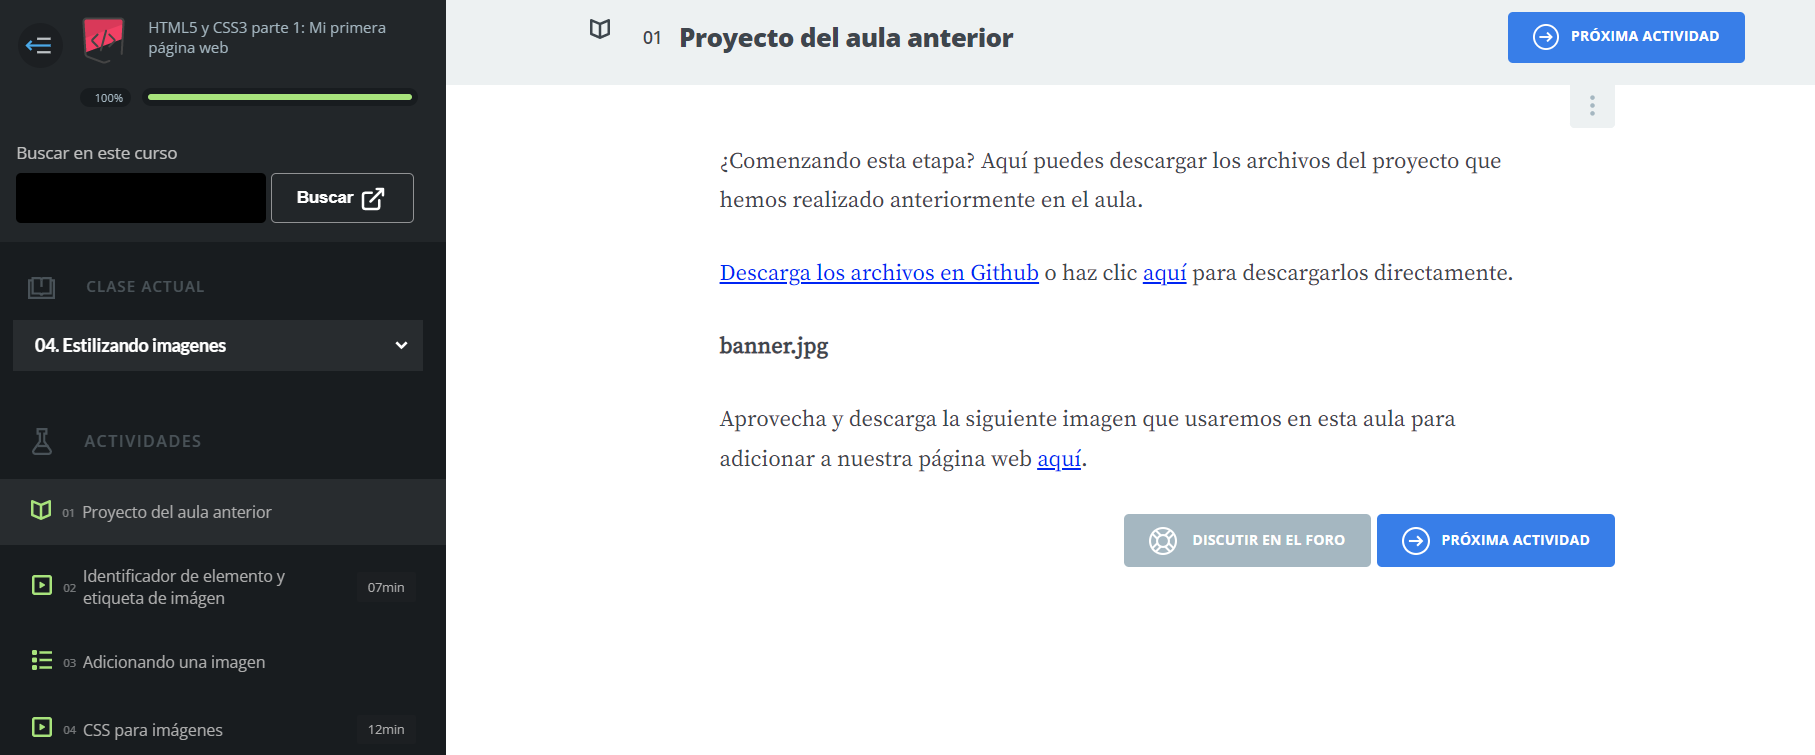
Task: Click the 100% progress badge
Action: (108, 98)
